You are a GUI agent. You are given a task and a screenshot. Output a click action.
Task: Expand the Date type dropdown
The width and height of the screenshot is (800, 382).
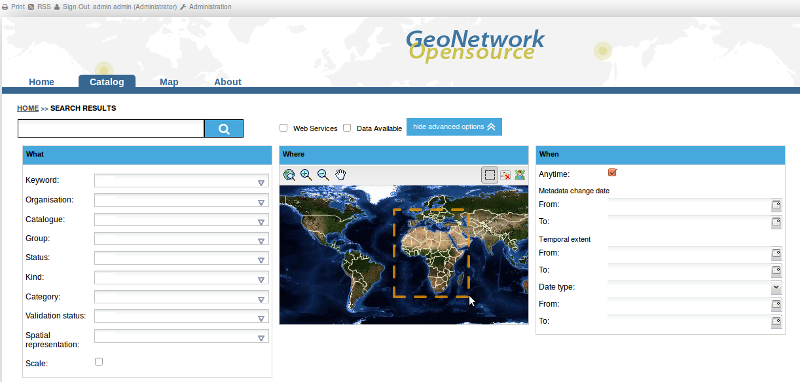[776, 288]
